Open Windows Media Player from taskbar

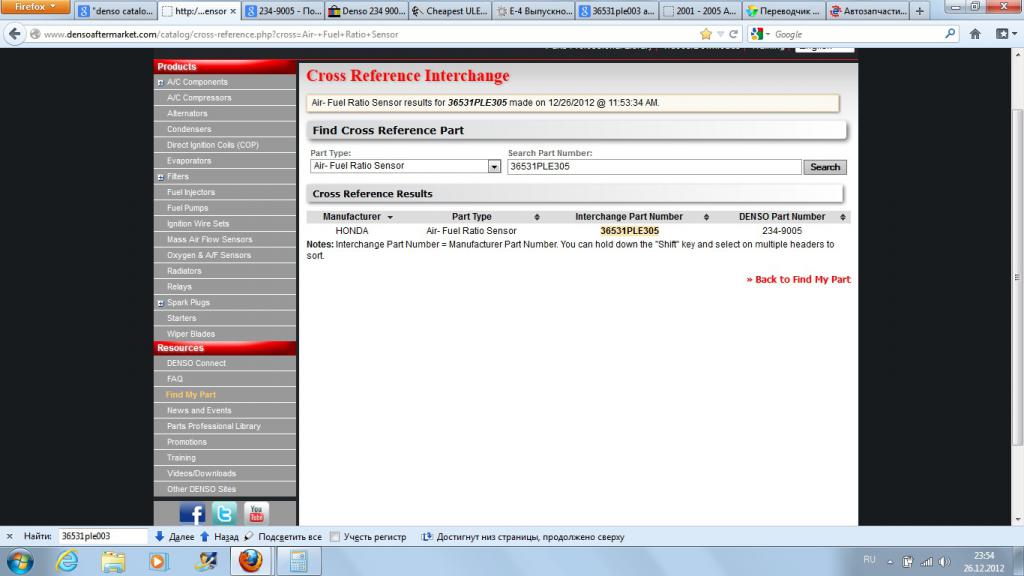click(158, 561)
